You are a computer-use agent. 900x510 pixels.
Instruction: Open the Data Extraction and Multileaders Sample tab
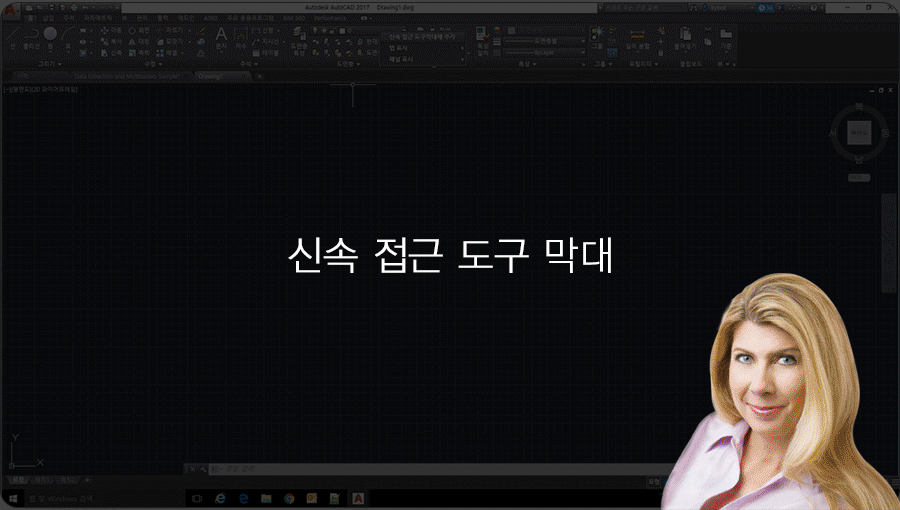[x=122, y=75]
